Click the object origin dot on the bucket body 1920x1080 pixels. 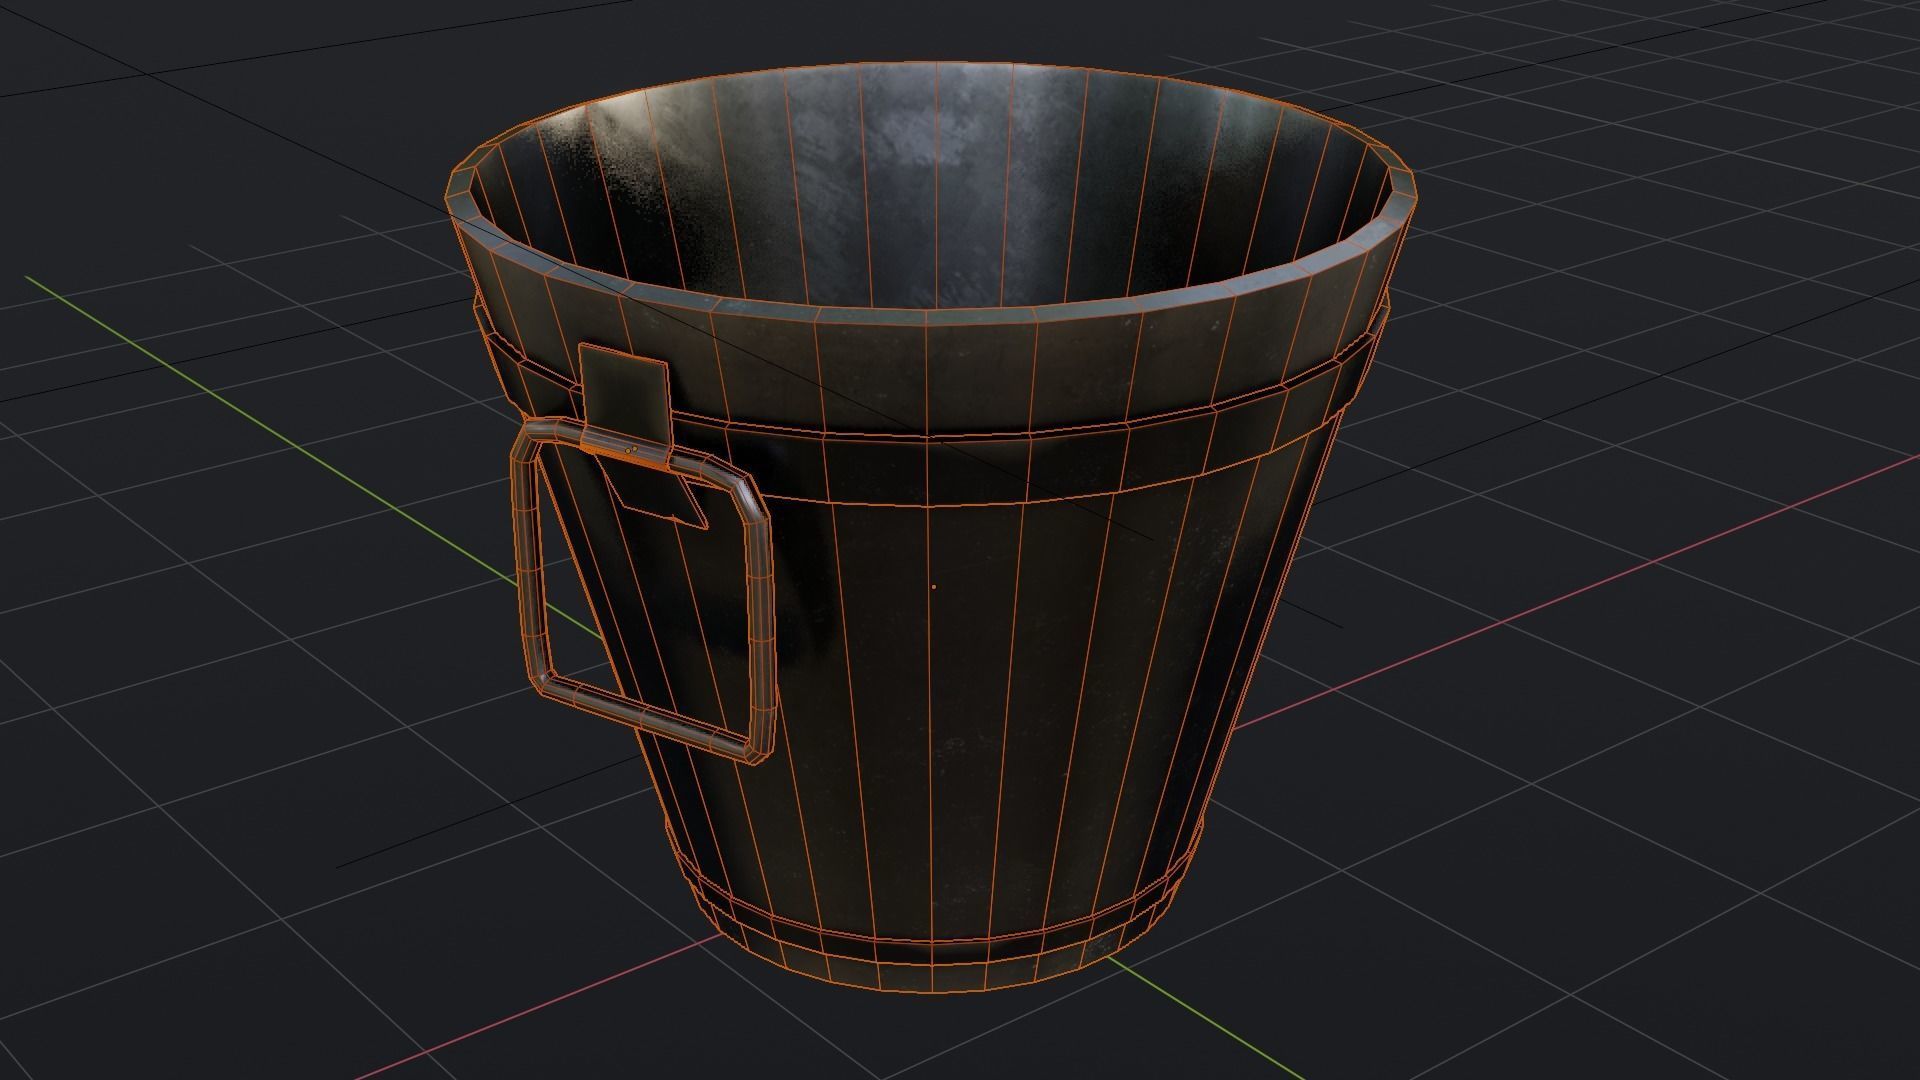934,587
